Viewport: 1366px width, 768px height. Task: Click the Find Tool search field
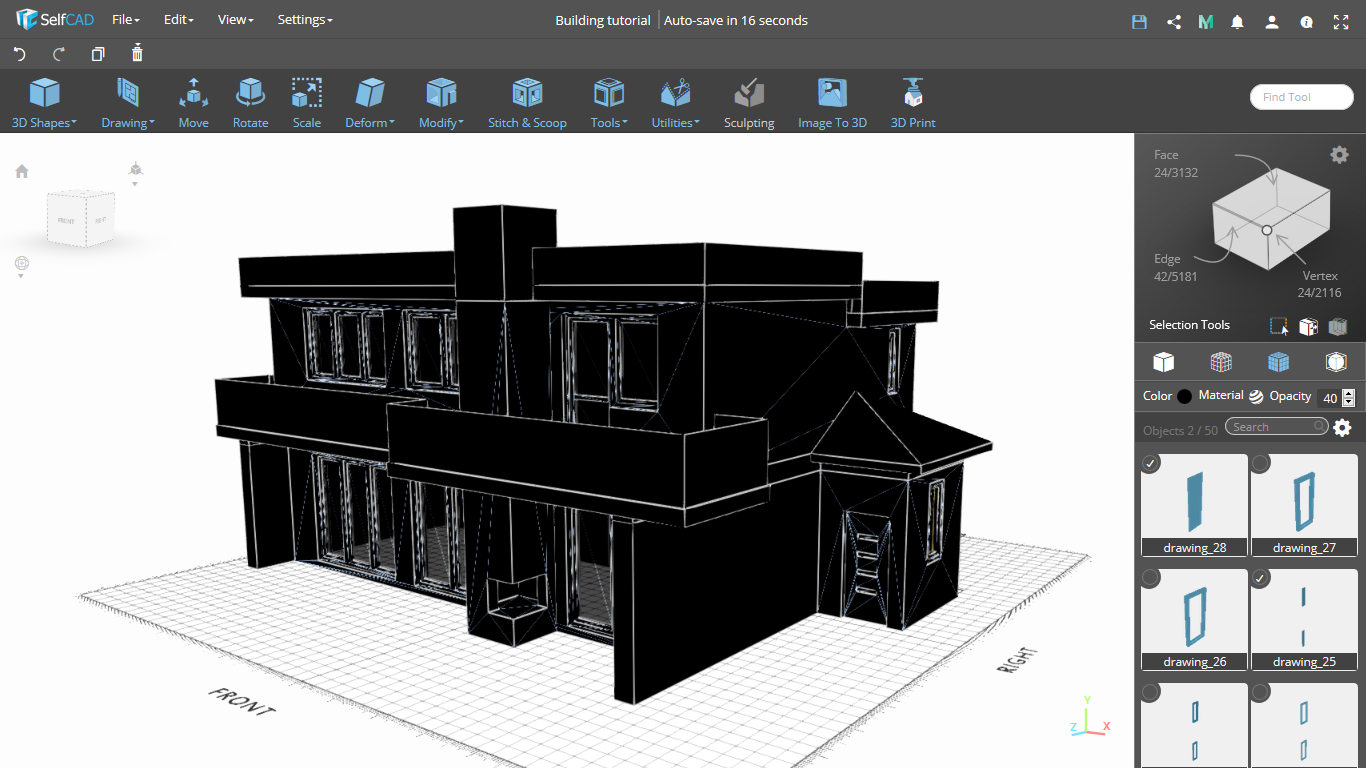point(1301,97)
